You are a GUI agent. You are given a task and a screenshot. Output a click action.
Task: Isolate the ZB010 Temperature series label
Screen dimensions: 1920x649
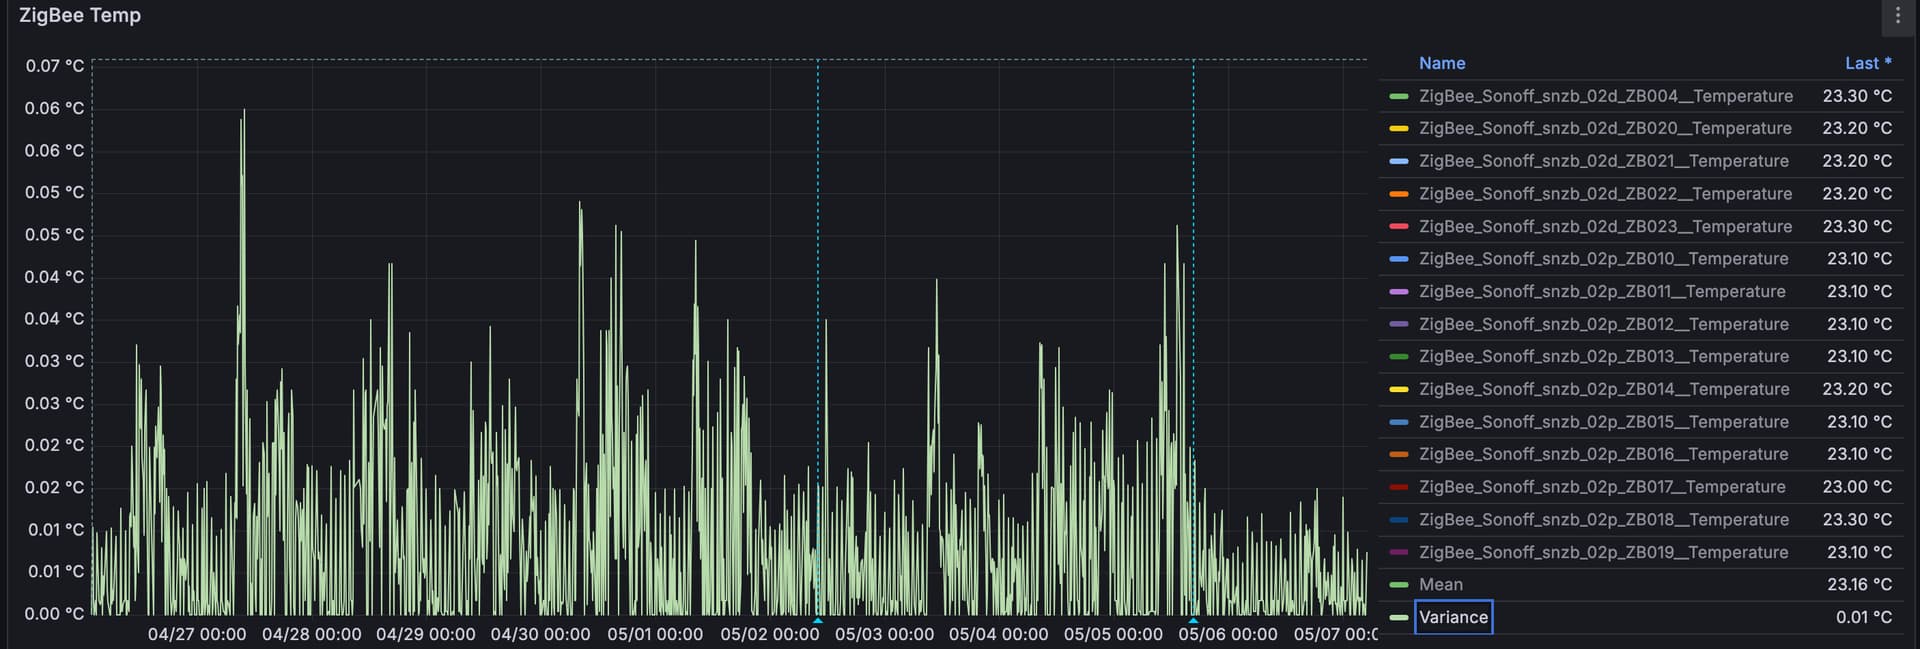(x=1603, y=259)
